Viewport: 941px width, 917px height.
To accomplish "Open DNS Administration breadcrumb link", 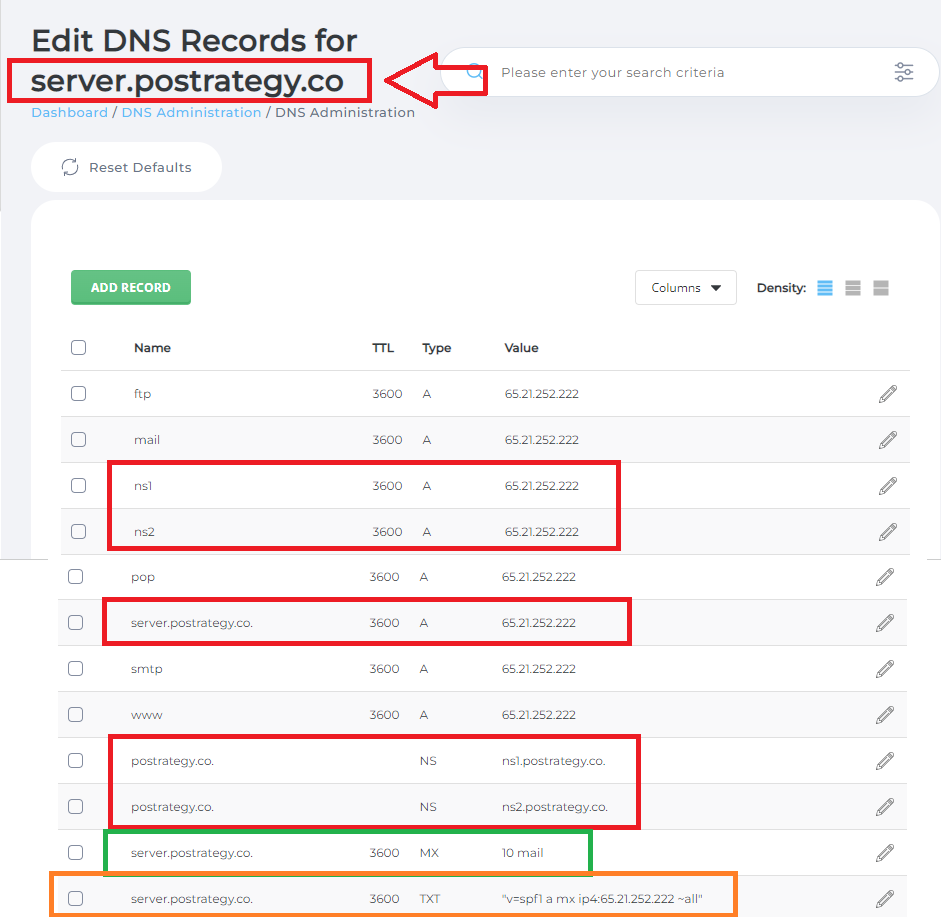I will click(x=190, y=112).
